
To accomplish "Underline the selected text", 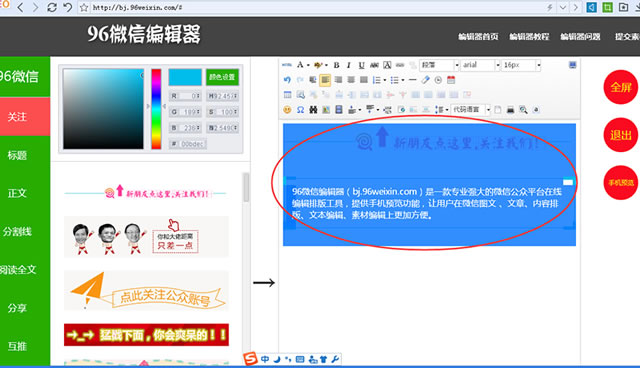I will pyautogui.click(x=361, y=65).
